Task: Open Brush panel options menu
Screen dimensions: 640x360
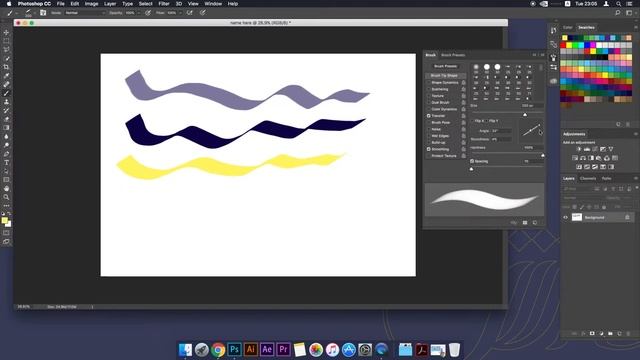Action: click(542, 55)
